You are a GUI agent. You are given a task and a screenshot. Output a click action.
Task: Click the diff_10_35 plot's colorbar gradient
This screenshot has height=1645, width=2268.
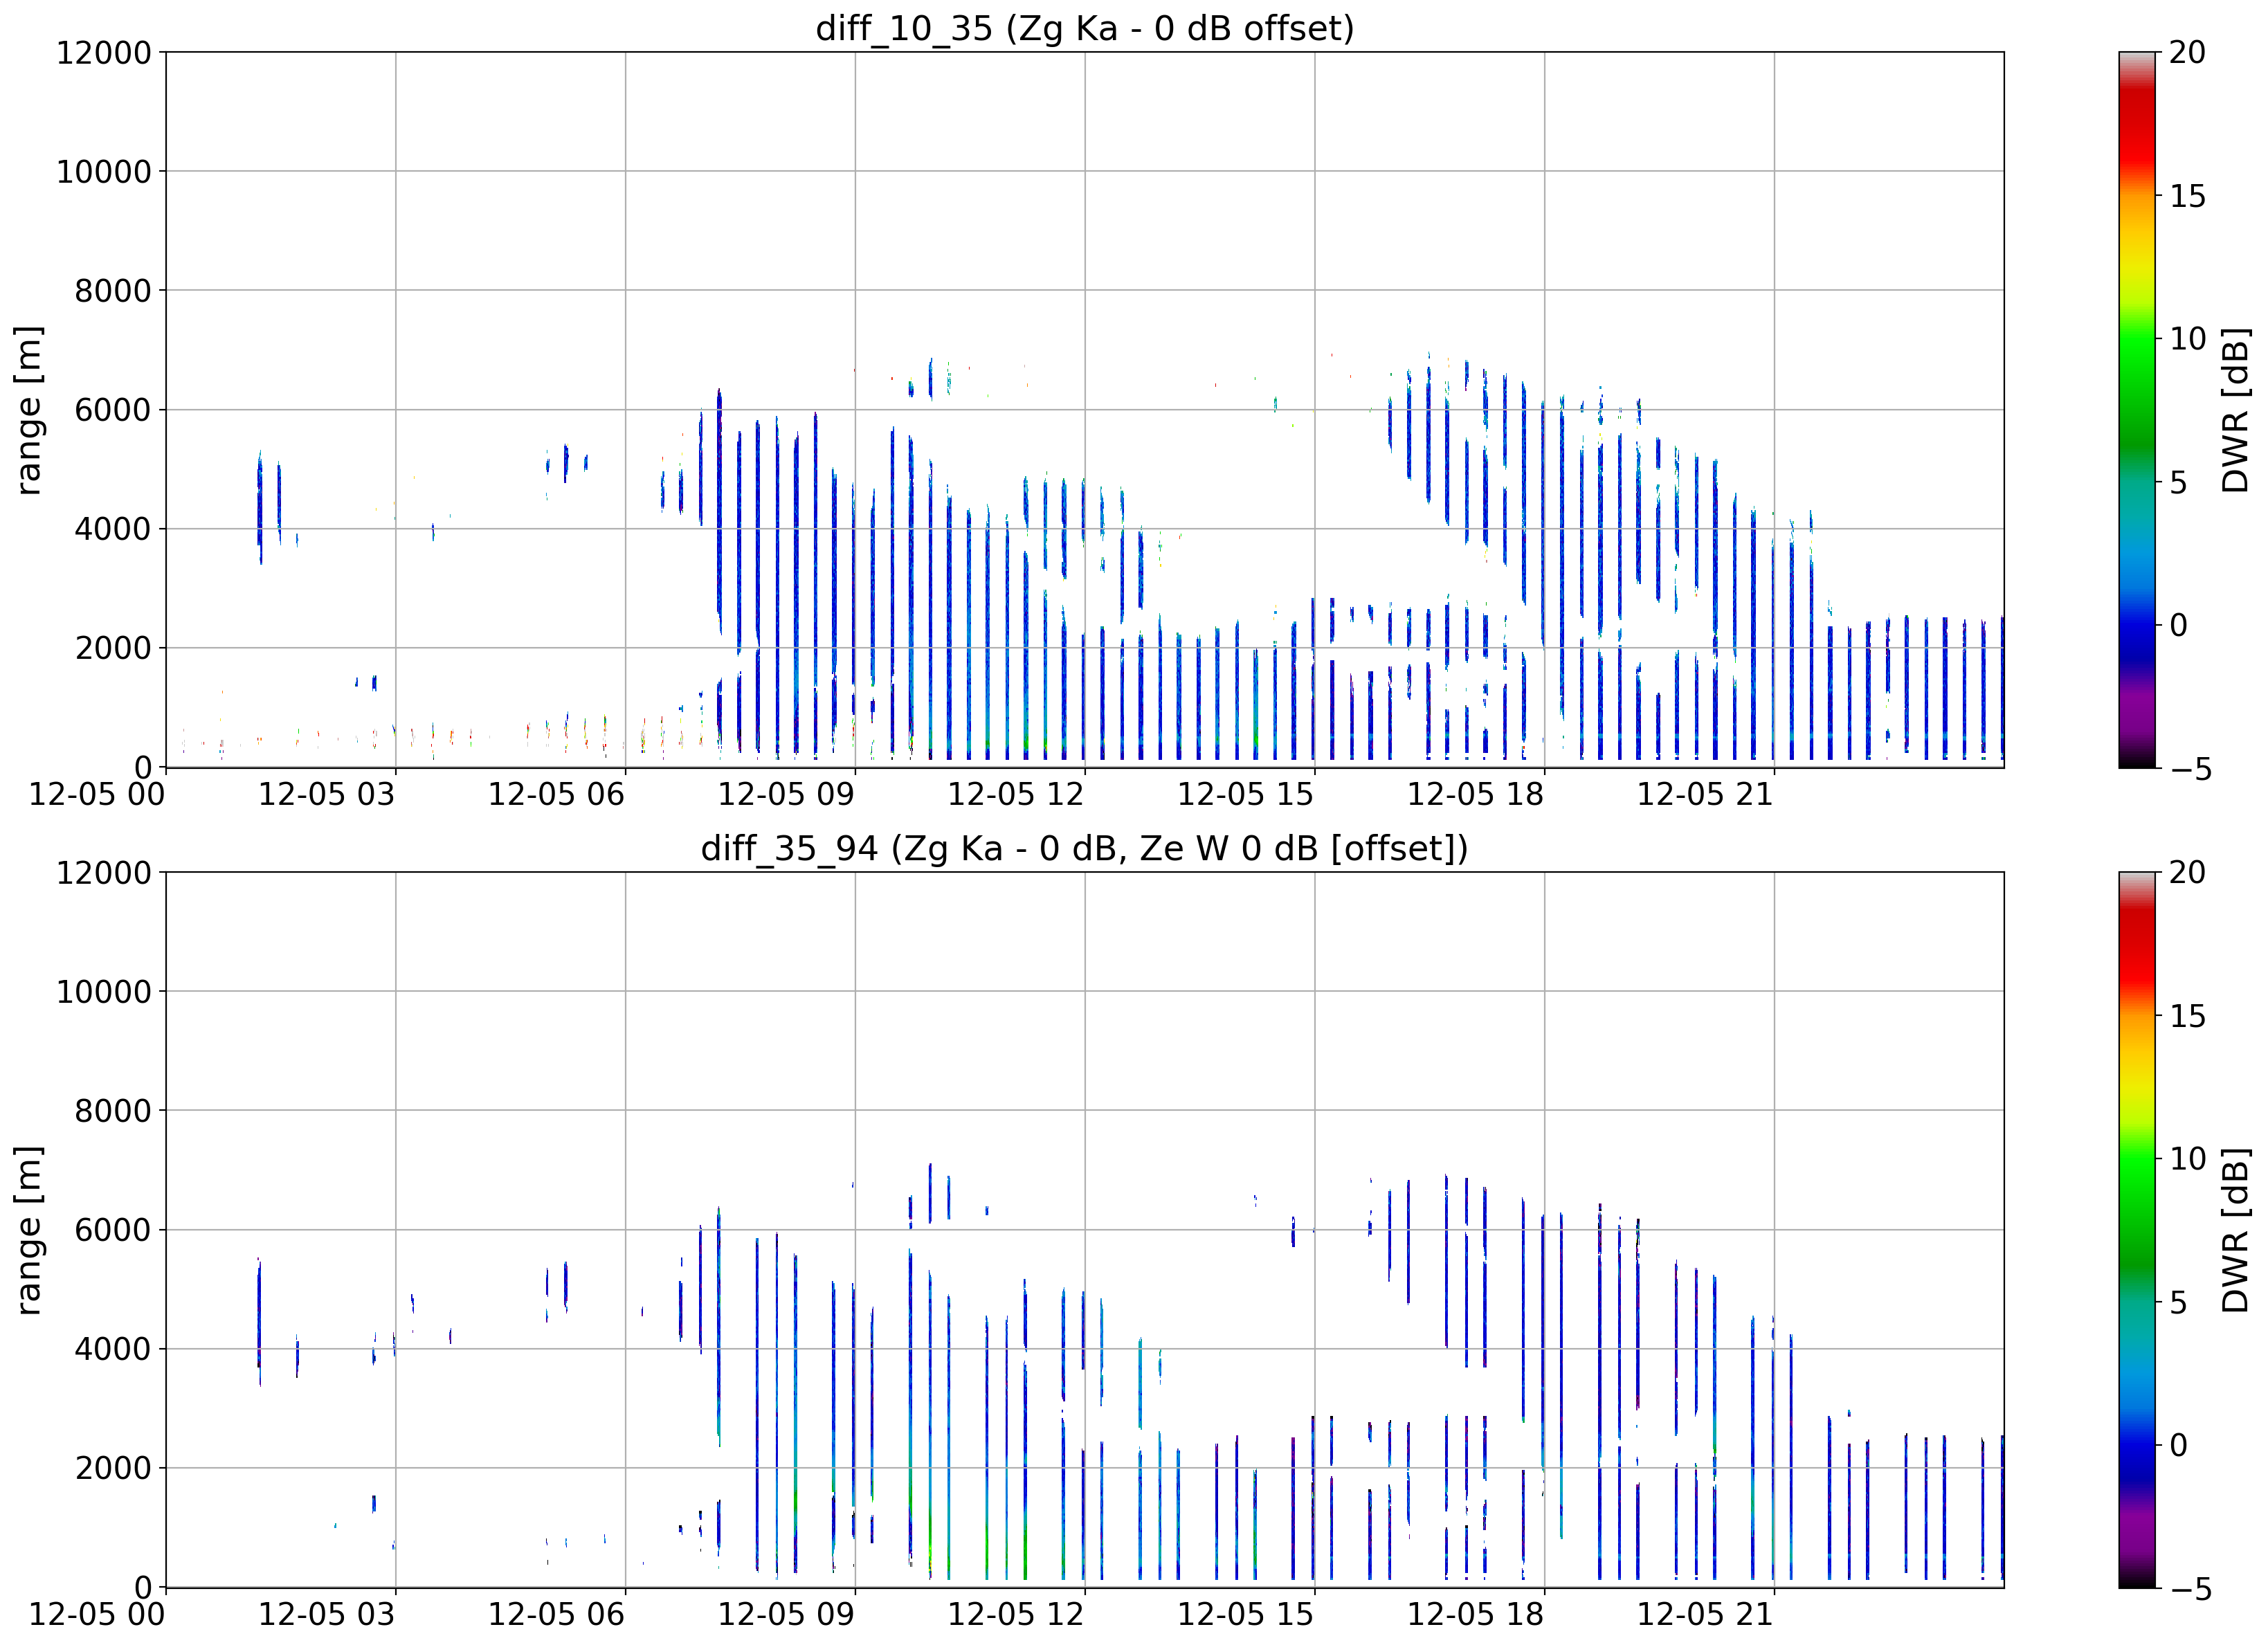(2137, 410)
